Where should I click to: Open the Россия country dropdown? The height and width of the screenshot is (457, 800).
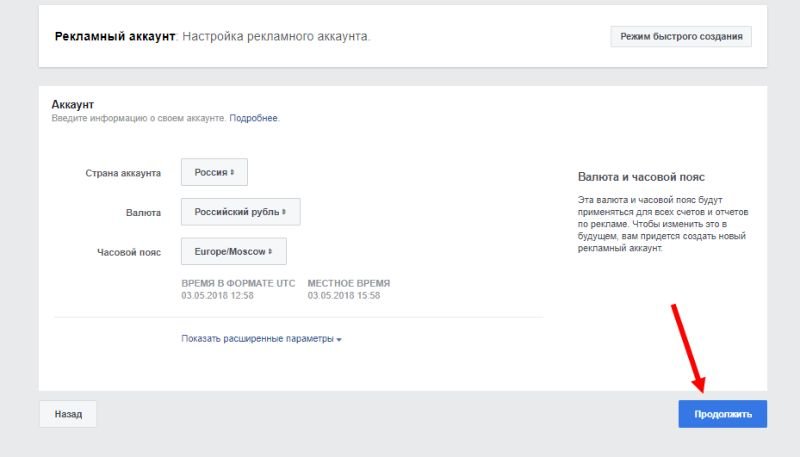(x=214, y=172)
